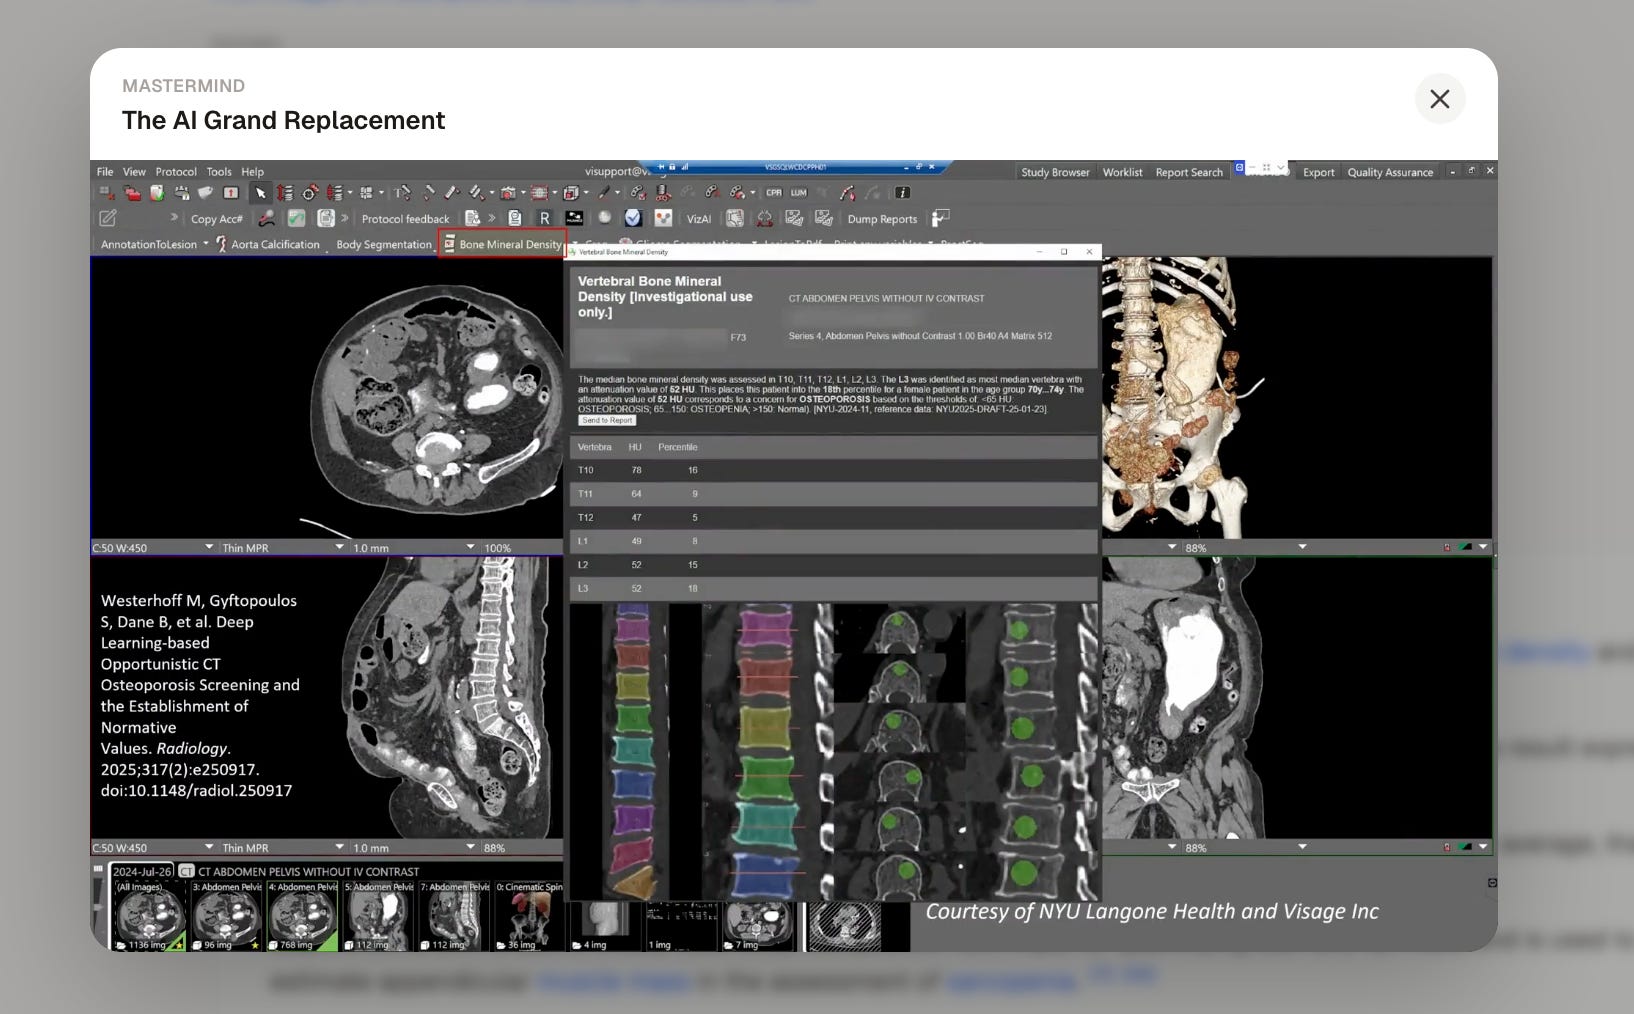Select the arrow pointer tool

click(x=261, y=193)
